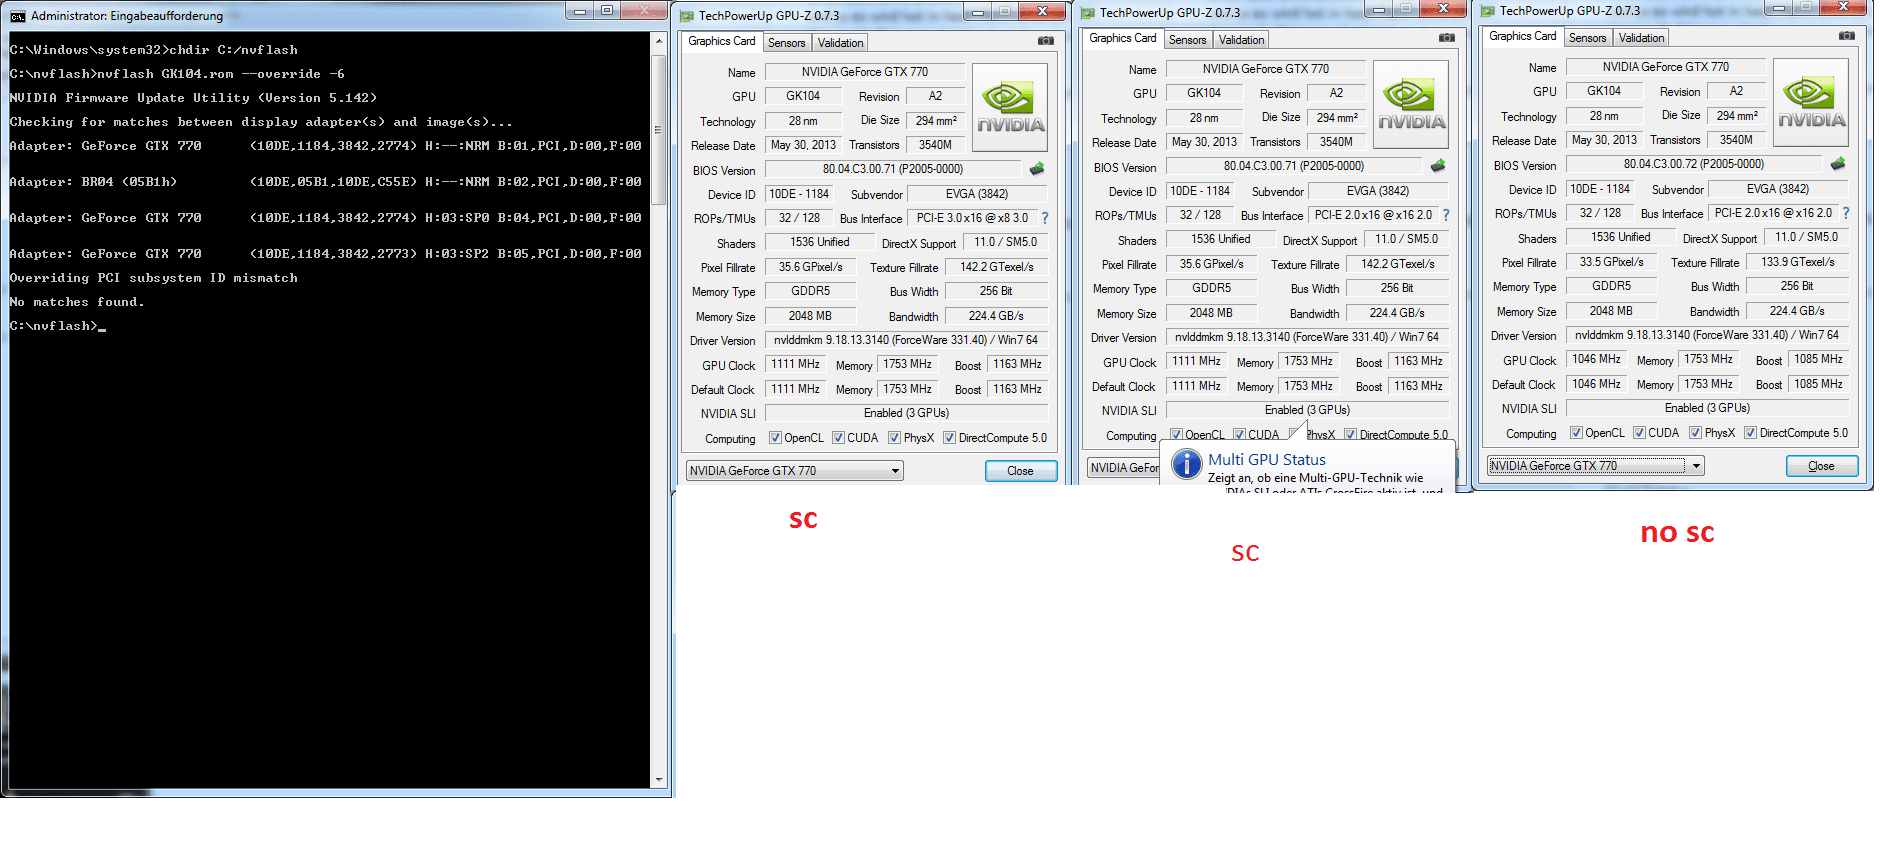Click the BIOS Version field showing 80.04.C3.00.72
The image size is (1903, 867).
coord(1693,164)
